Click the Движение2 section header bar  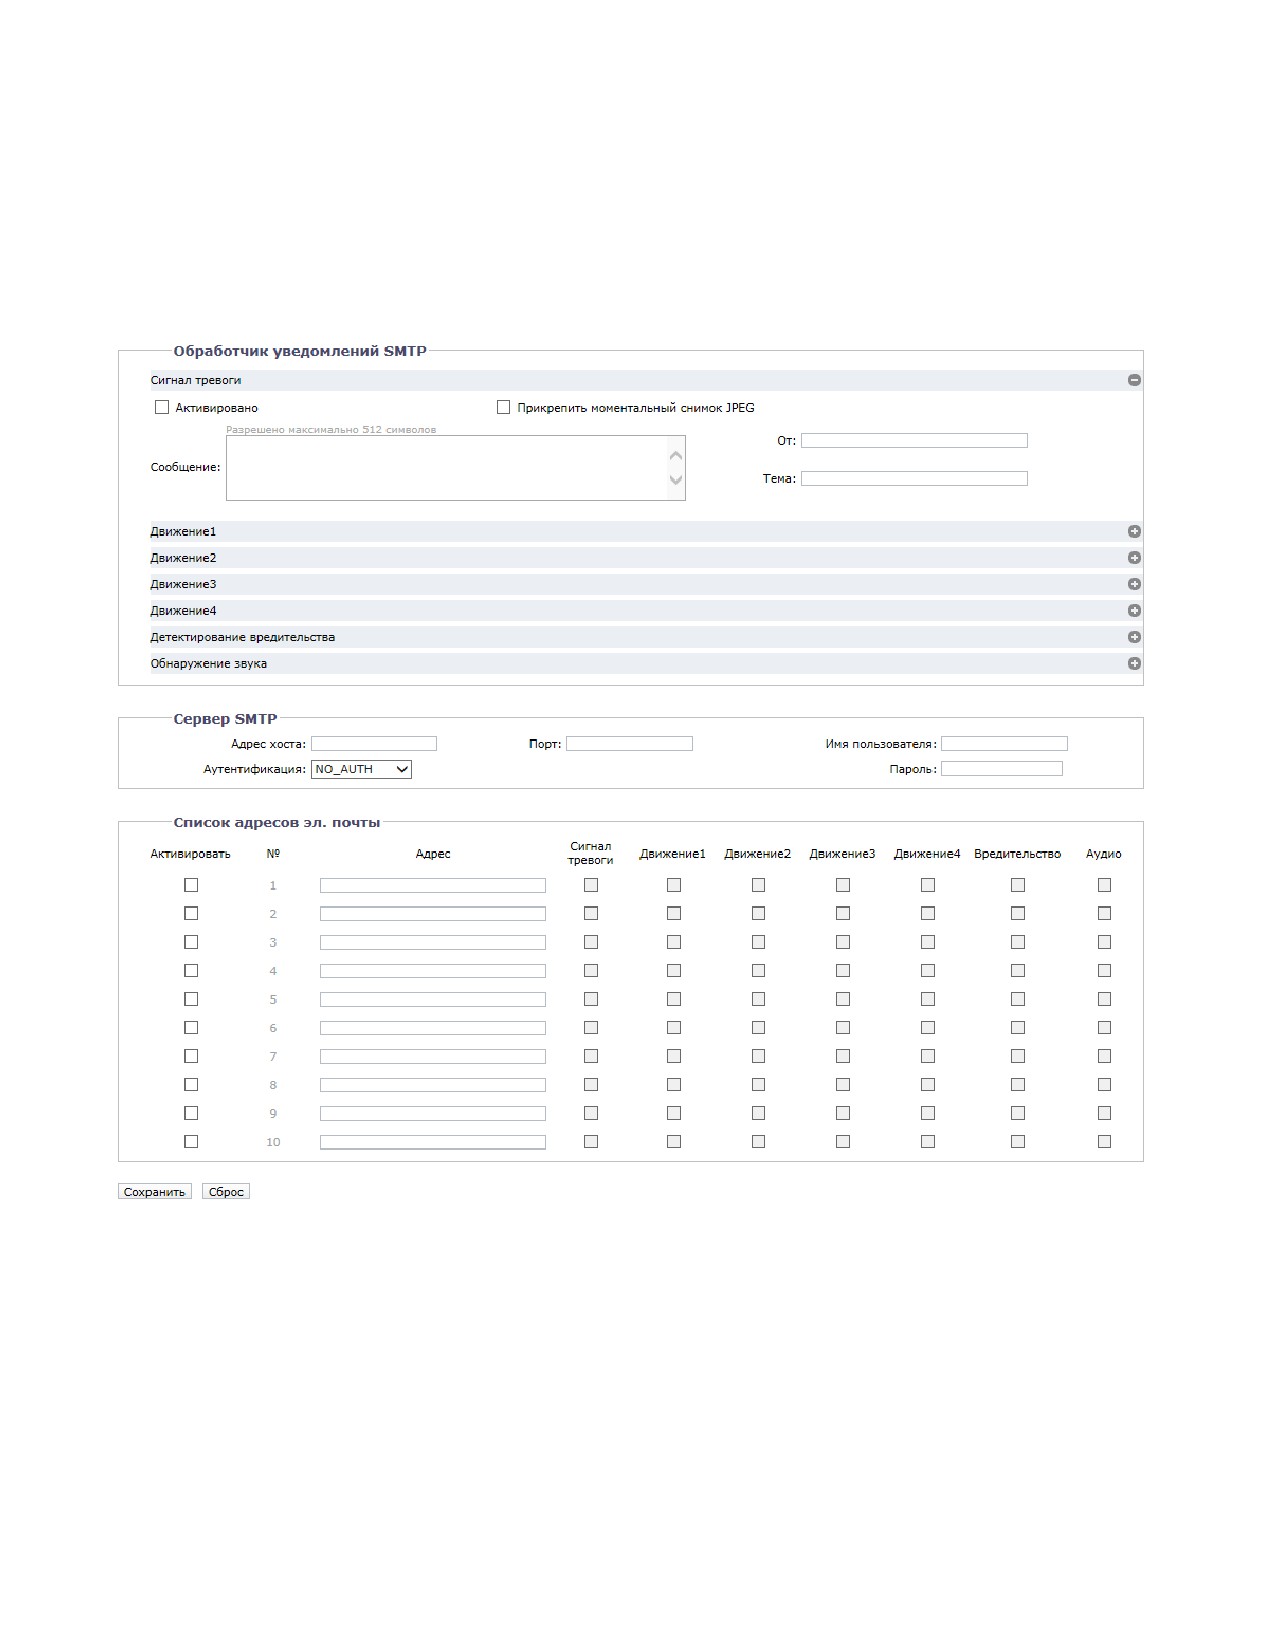coord(646,558)
